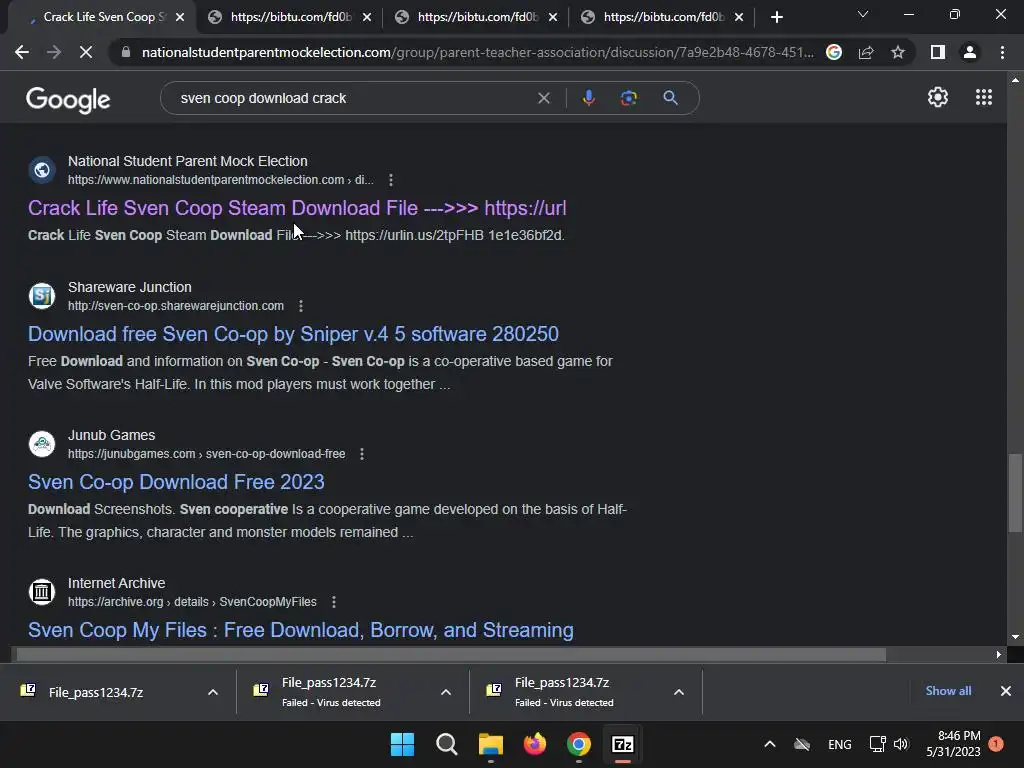The image size is (1024, 768).
Task: Click 'Show all' downloads
Action: [948, 691]
